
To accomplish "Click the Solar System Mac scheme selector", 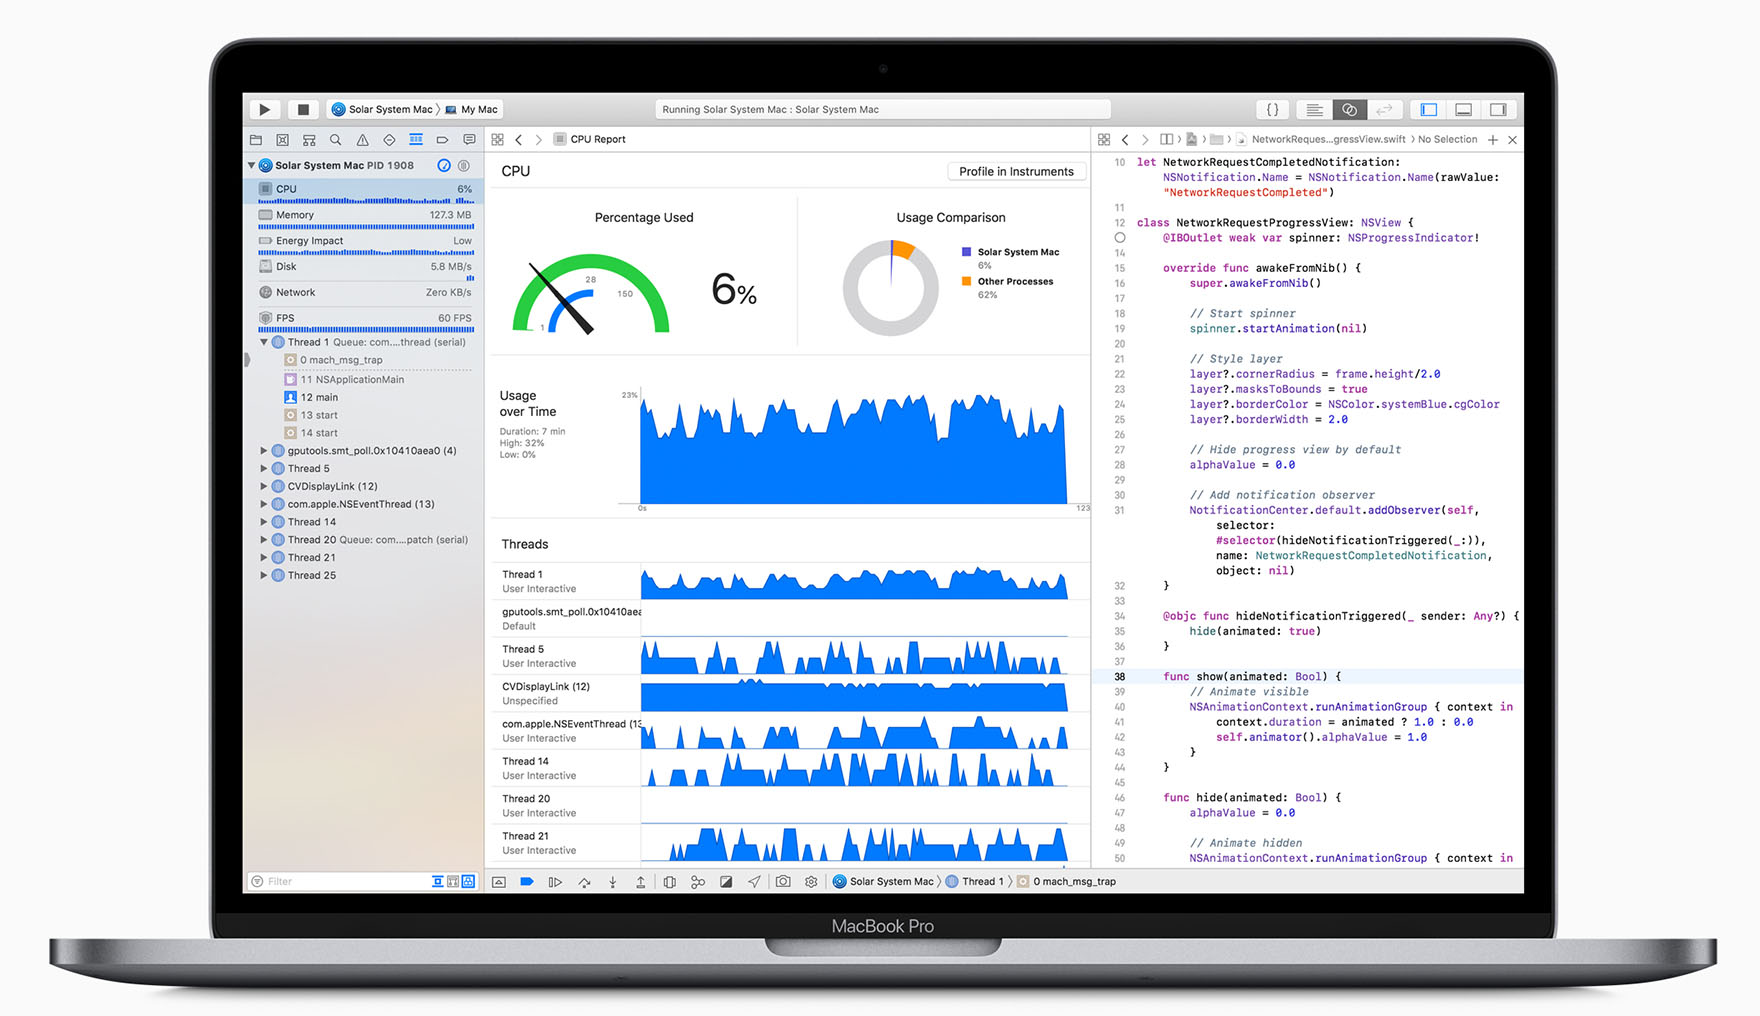I will (x=383, y=109).
